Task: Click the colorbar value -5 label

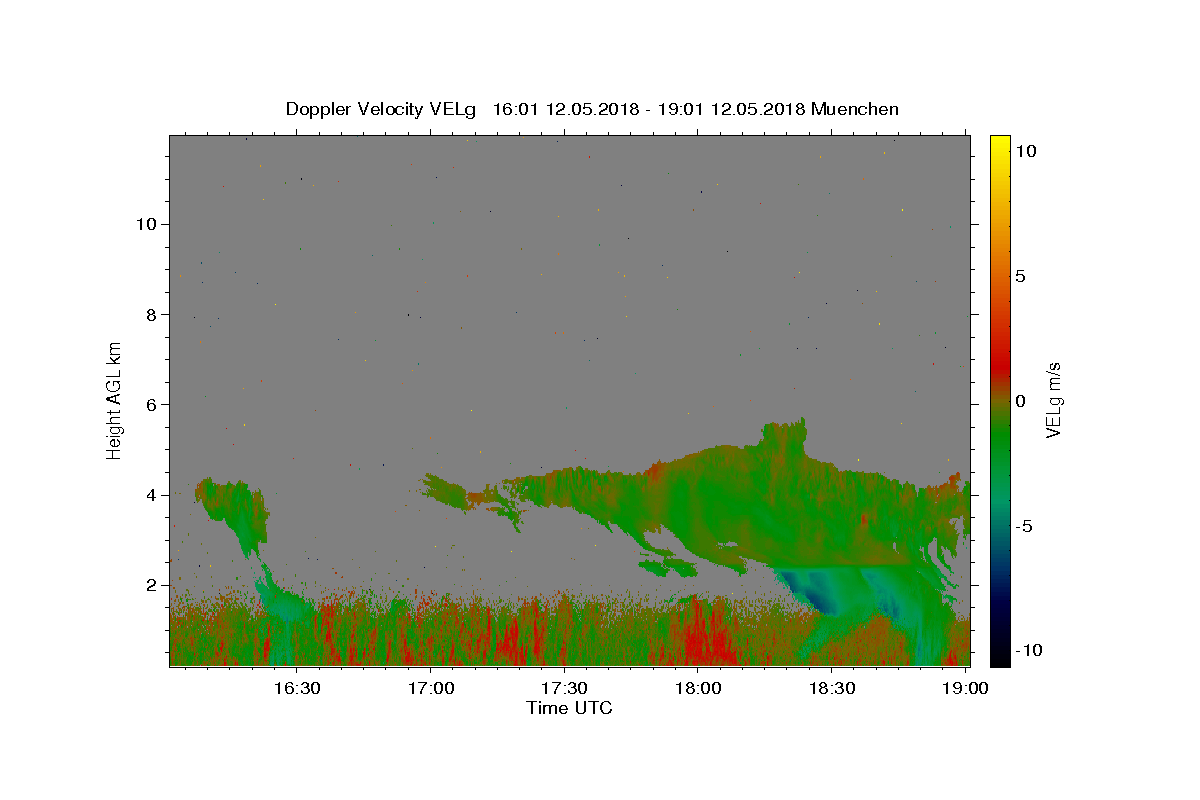Action: point(1024,526)
